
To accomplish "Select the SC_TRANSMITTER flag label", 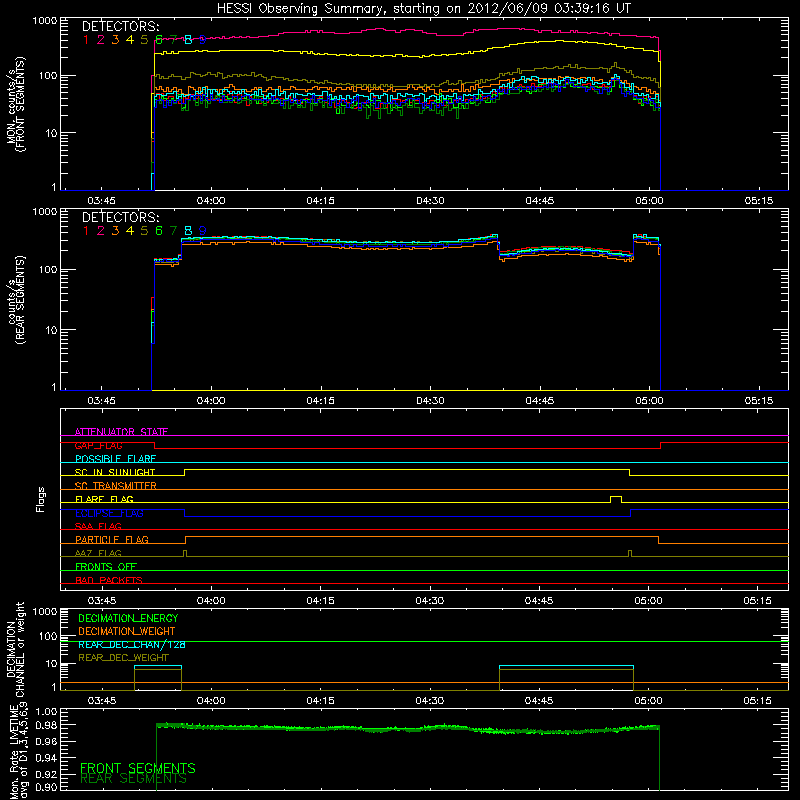I will [x=116, y=486].
